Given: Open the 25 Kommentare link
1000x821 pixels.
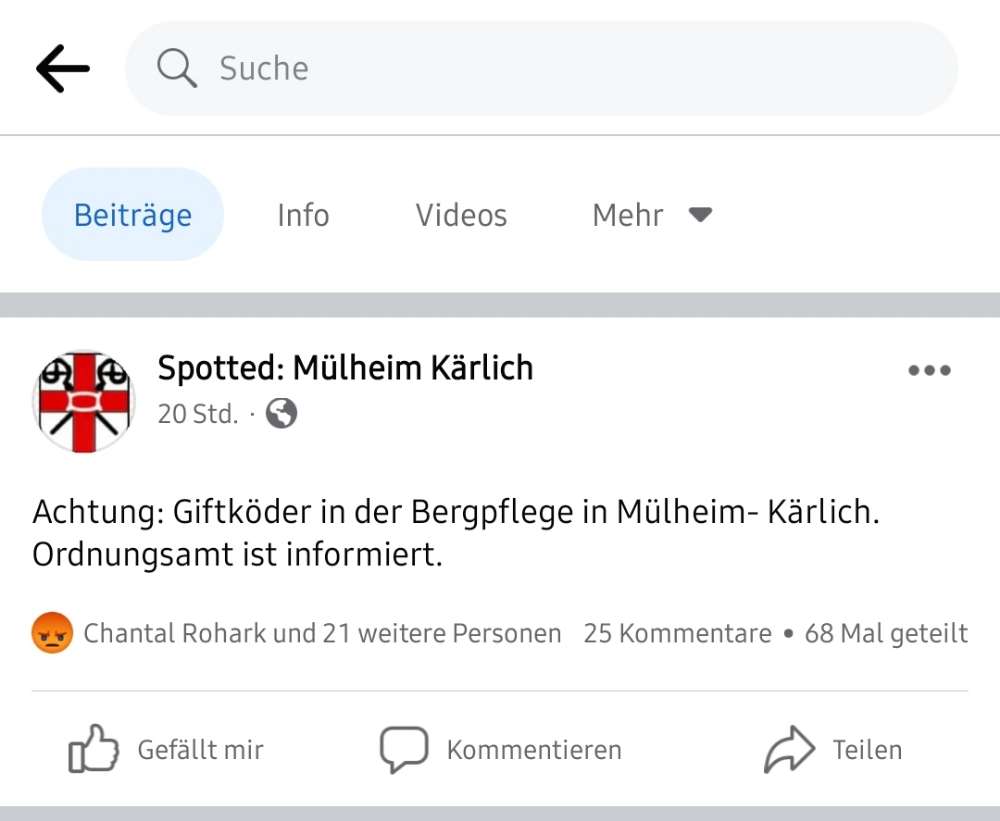Looking at the screenshot, I should tap(676, 633).
